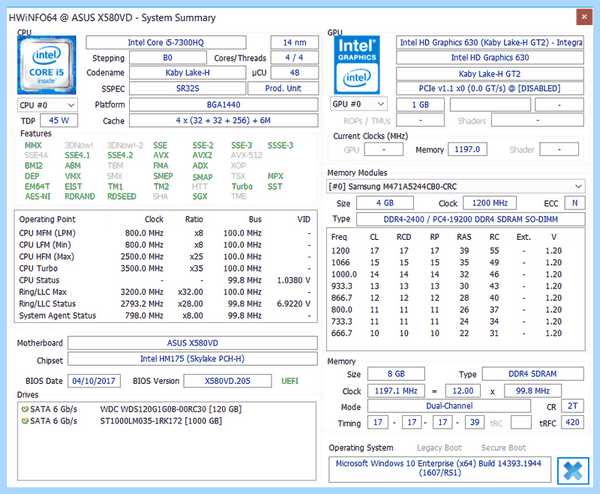The image size is (600, 494).
Task: Click the tRFC 420 field
Action: tap(572, 422)
